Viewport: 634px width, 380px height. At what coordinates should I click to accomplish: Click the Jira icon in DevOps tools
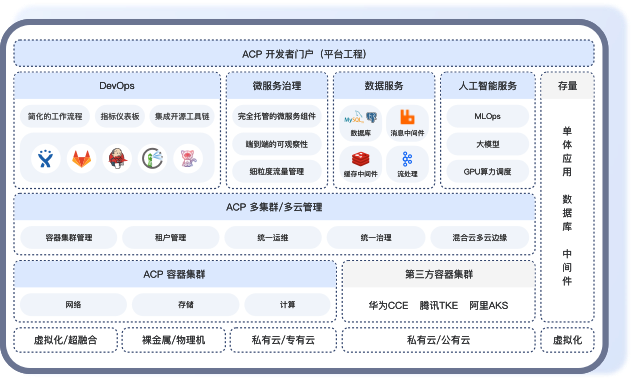click(x=46, y=158)
